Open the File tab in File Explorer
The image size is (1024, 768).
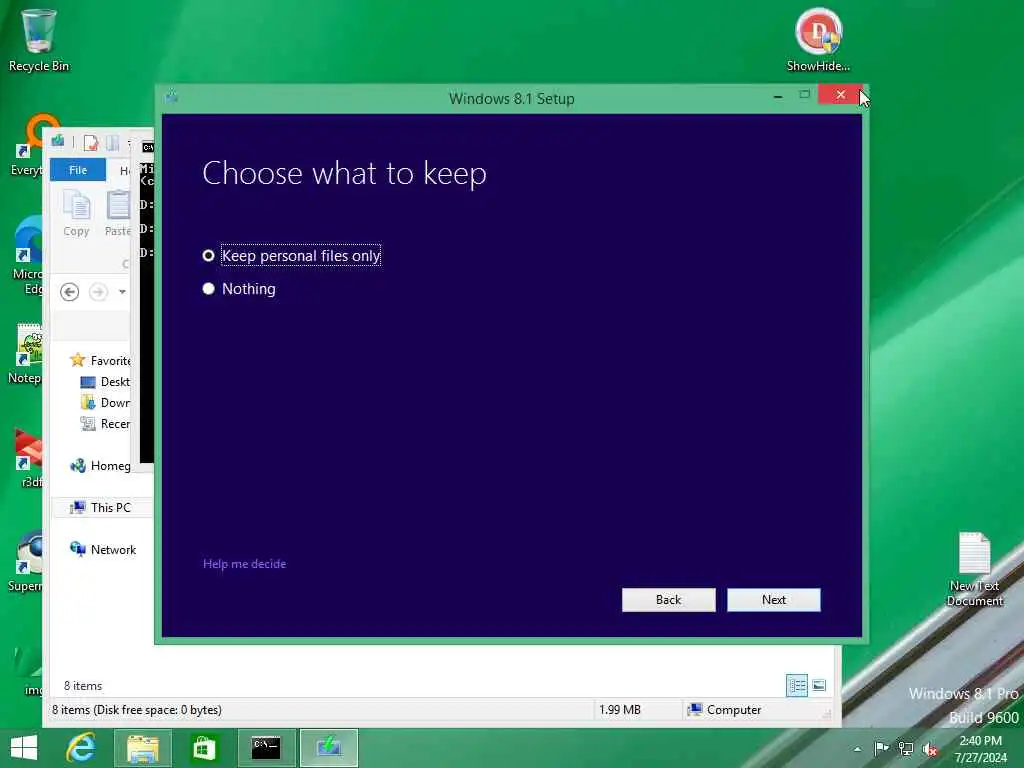pyautogui.click(x=78, y=170)
